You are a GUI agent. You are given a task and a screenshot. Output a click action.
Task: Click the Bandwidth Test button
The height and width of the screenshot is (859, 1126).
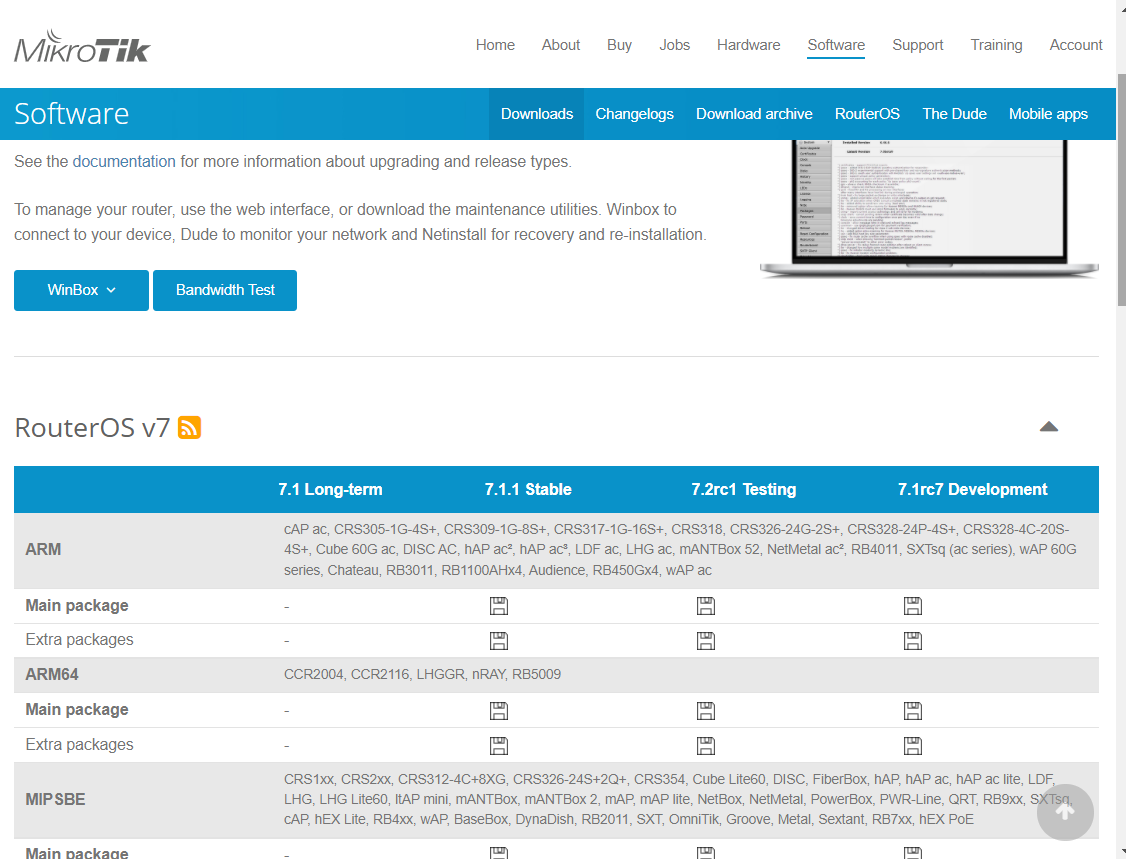pyautogui.click(x=225, y=290)
